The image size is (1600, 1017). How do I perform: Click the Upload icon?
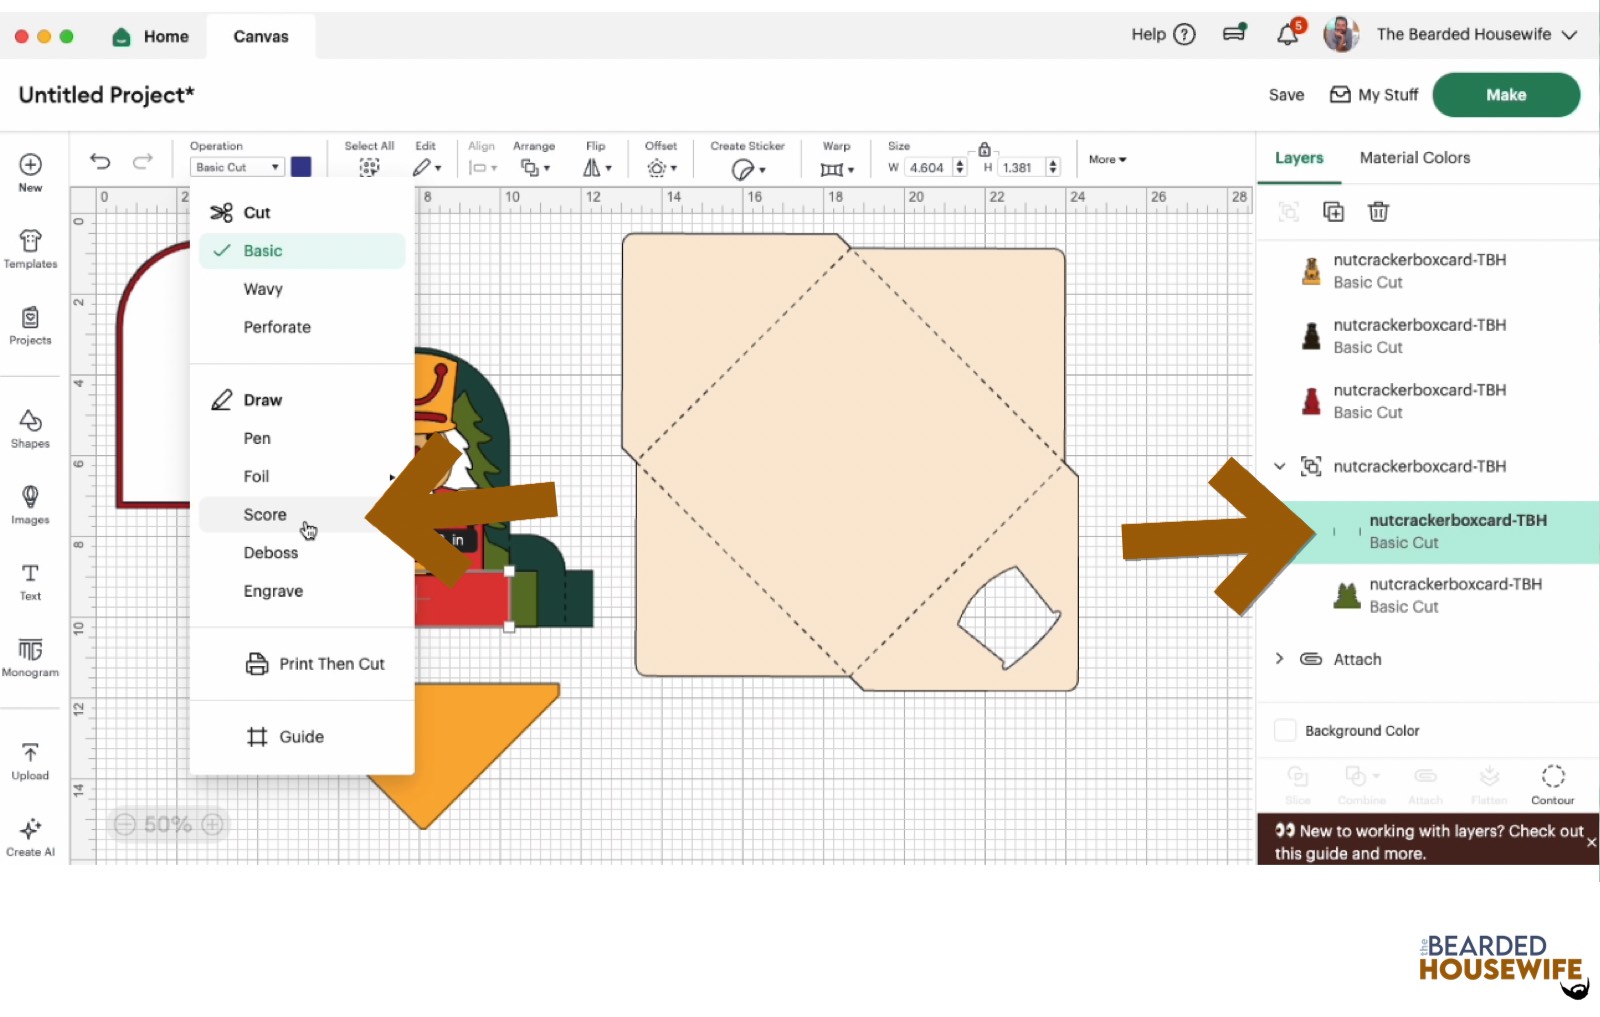coord(30,760)
